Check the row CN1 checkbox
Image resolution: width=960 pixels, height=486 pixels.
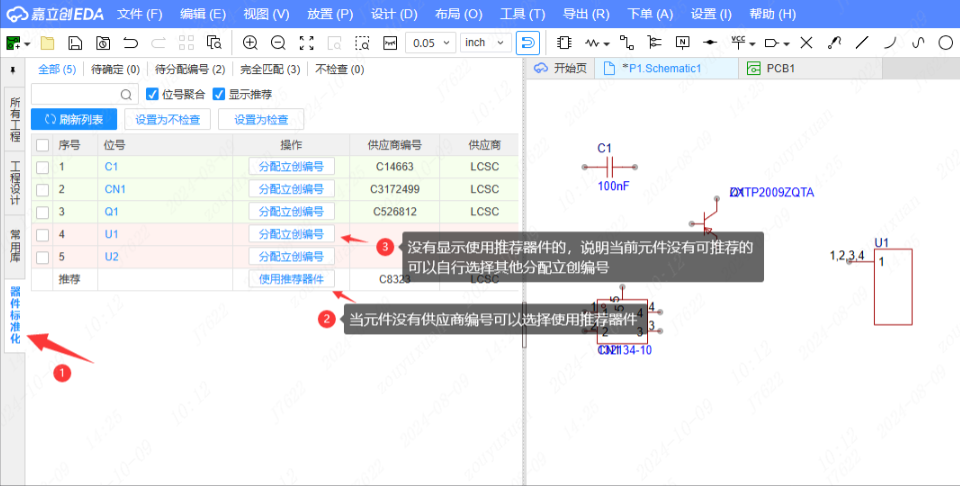42,190
